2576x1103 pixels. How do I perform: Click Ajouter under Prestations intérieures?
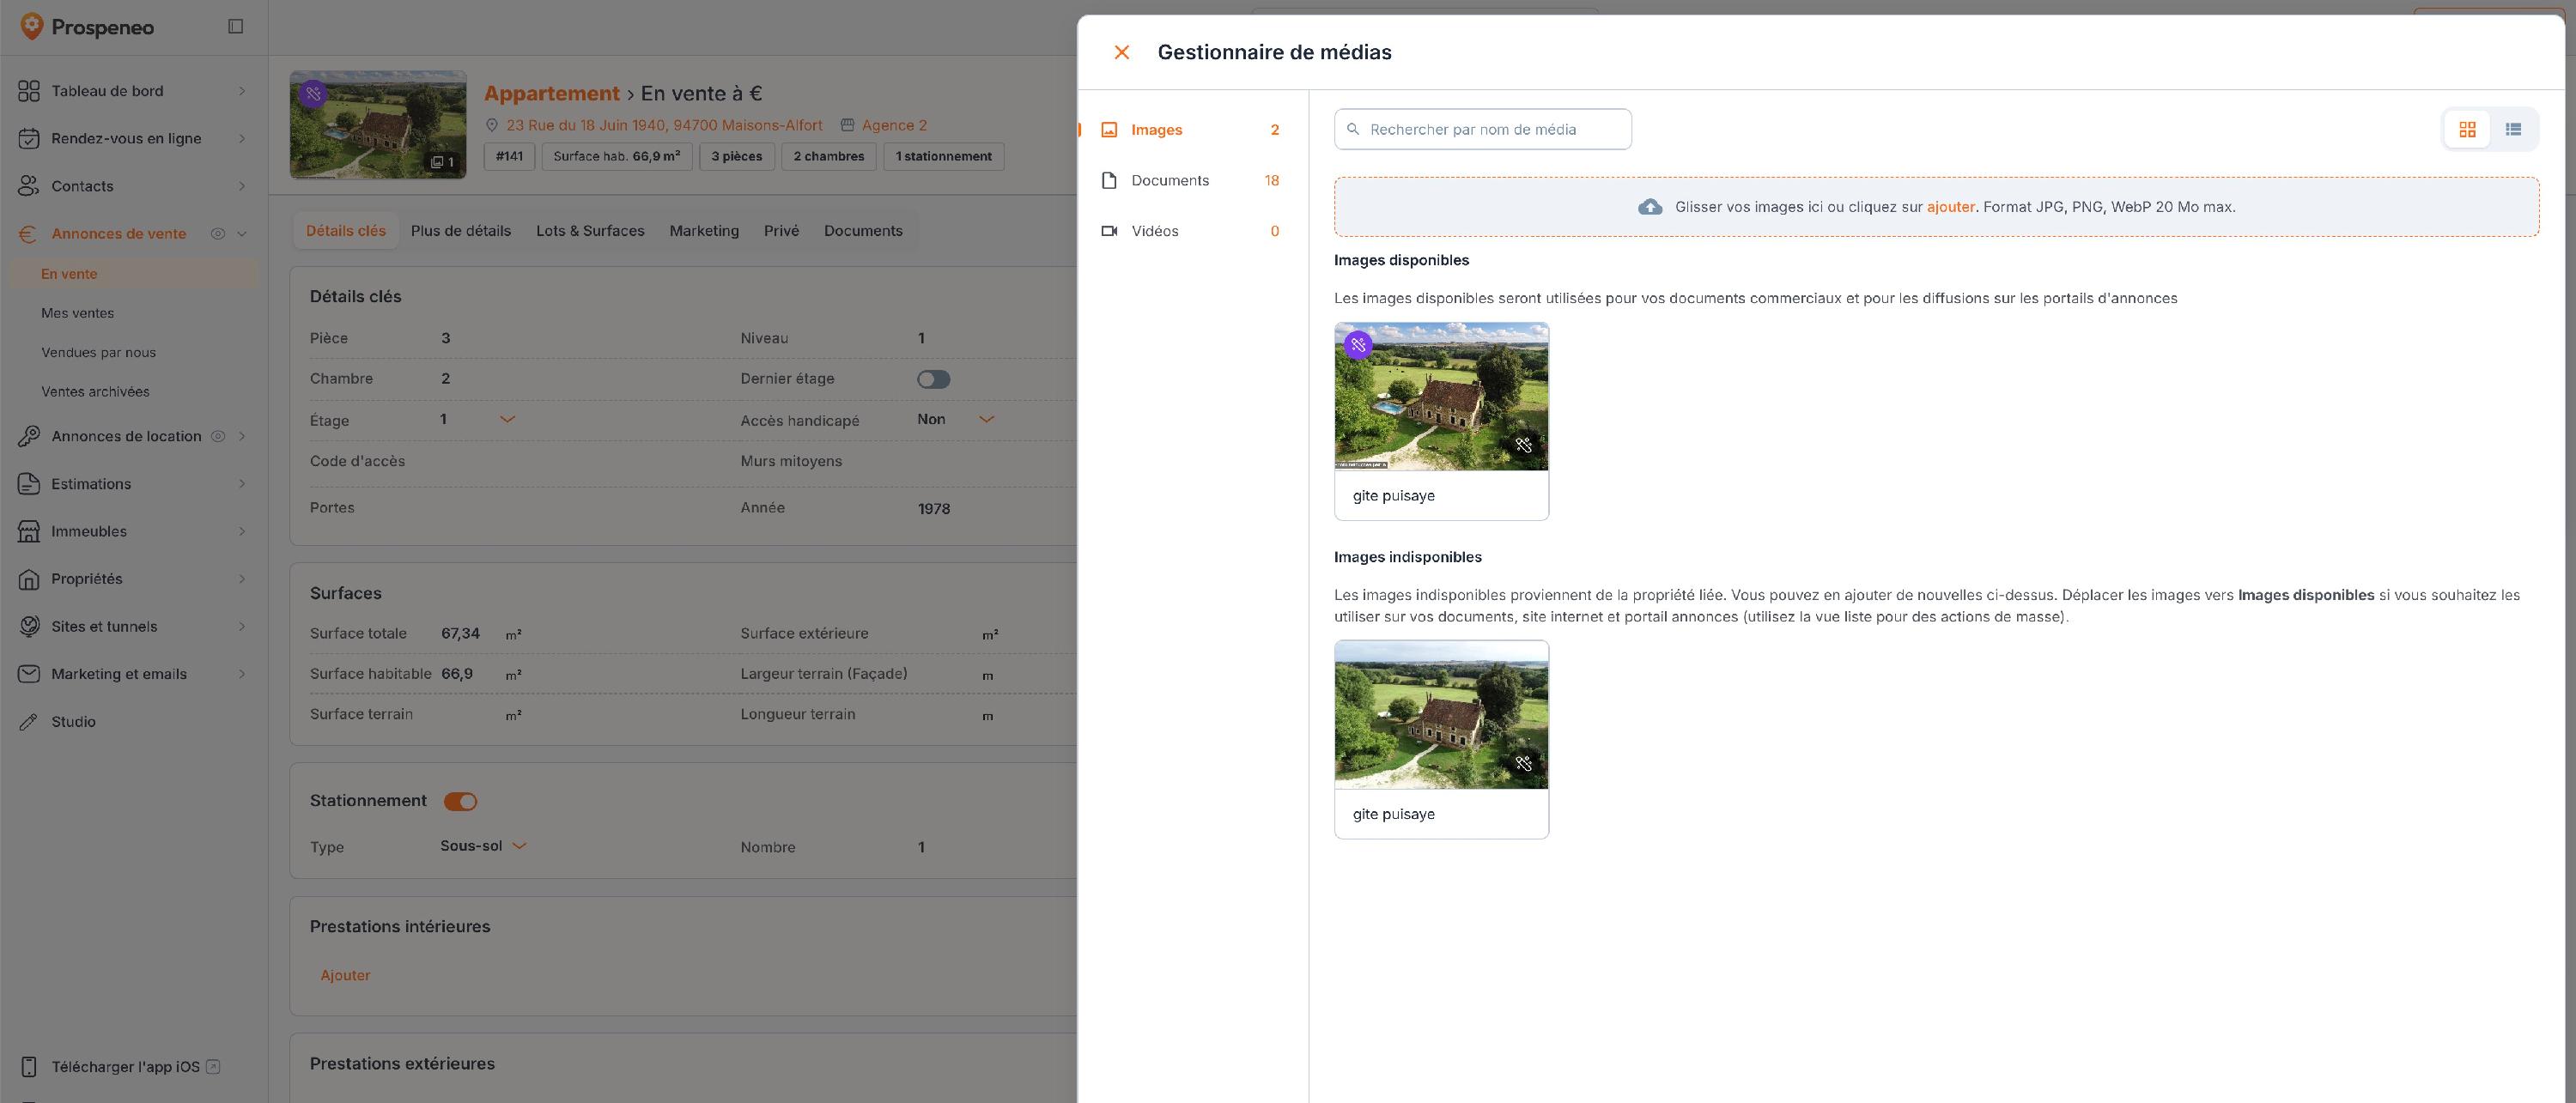pyautogui.click(x=345, y=975)
